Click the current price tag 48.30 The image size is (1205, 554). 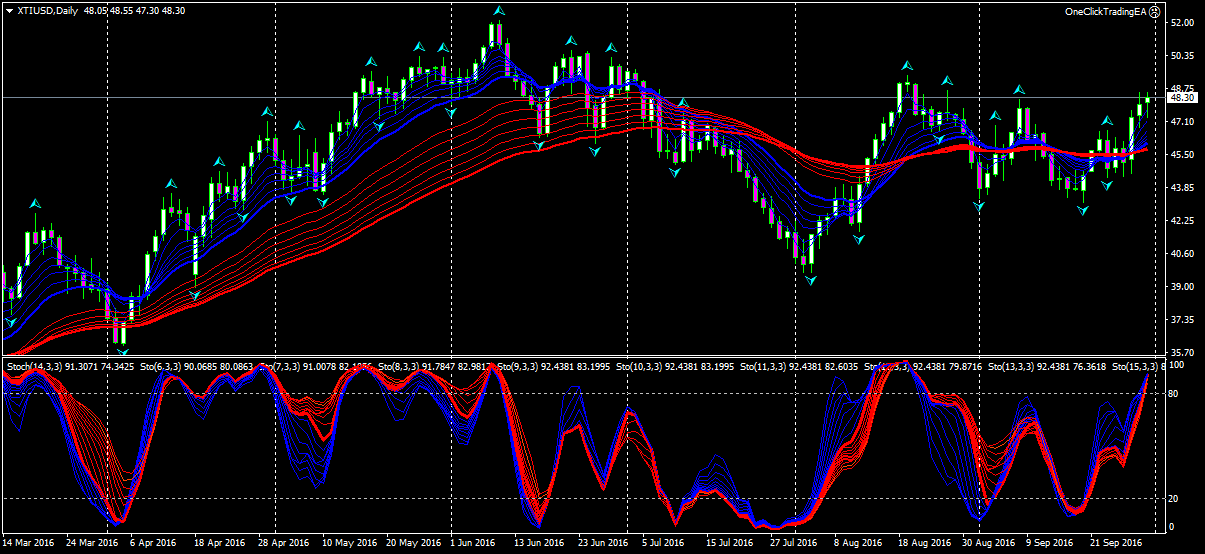tap(1182, 98)
